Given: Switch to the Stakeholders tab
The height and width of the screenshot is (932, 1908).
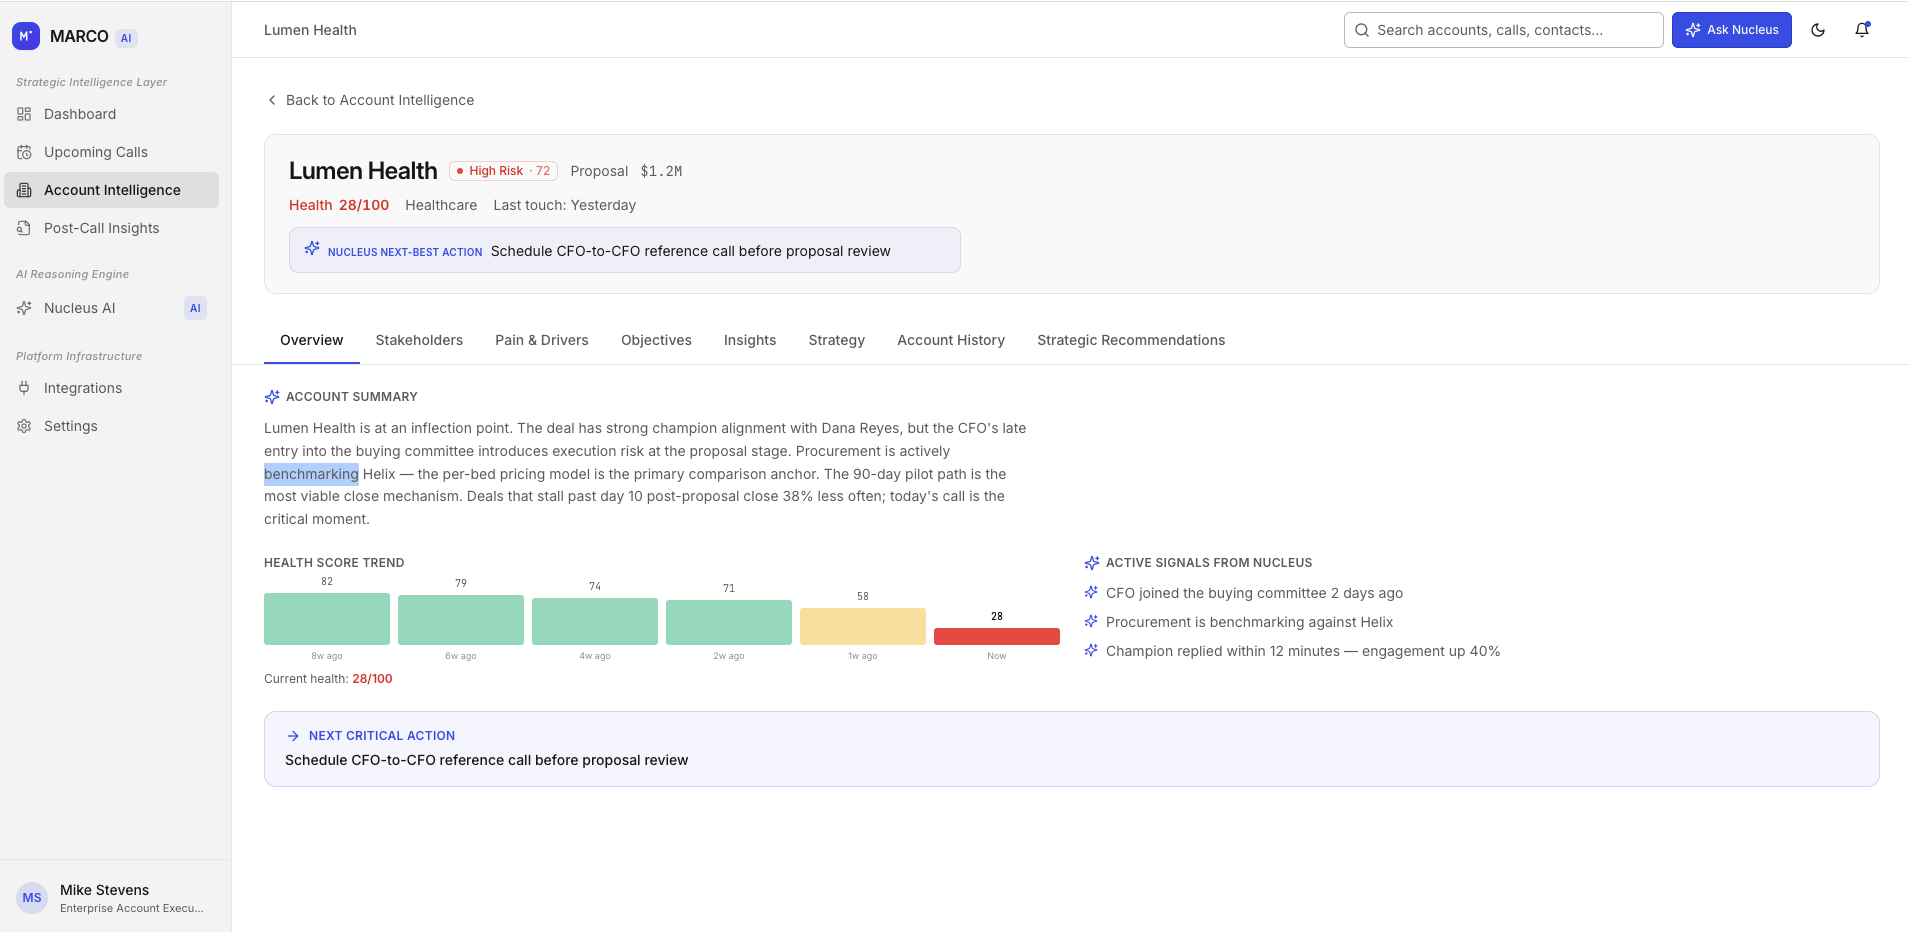Looking at the screenshot, I should click(x=419, y=340).
